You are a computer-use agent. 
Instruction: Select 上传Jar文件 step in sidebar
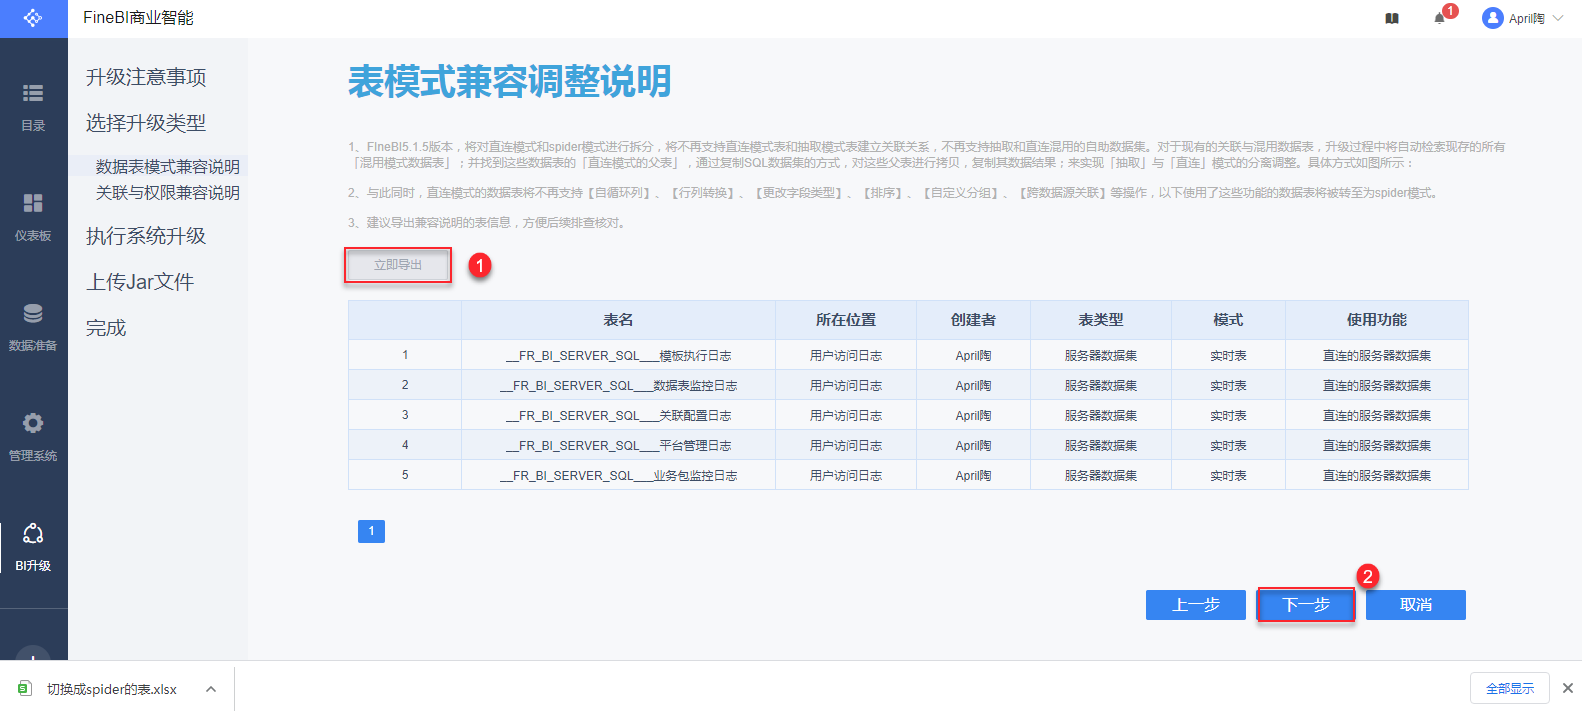[140, 282]
